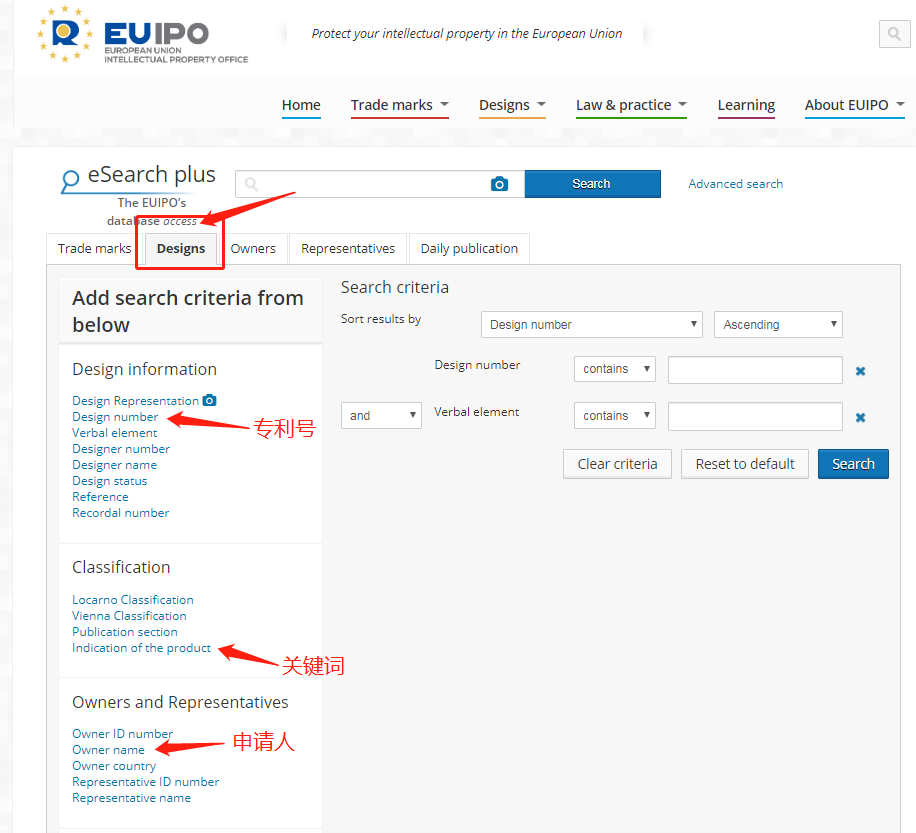
Task: Add the Designer number criterion
Action: coord(121,449)
